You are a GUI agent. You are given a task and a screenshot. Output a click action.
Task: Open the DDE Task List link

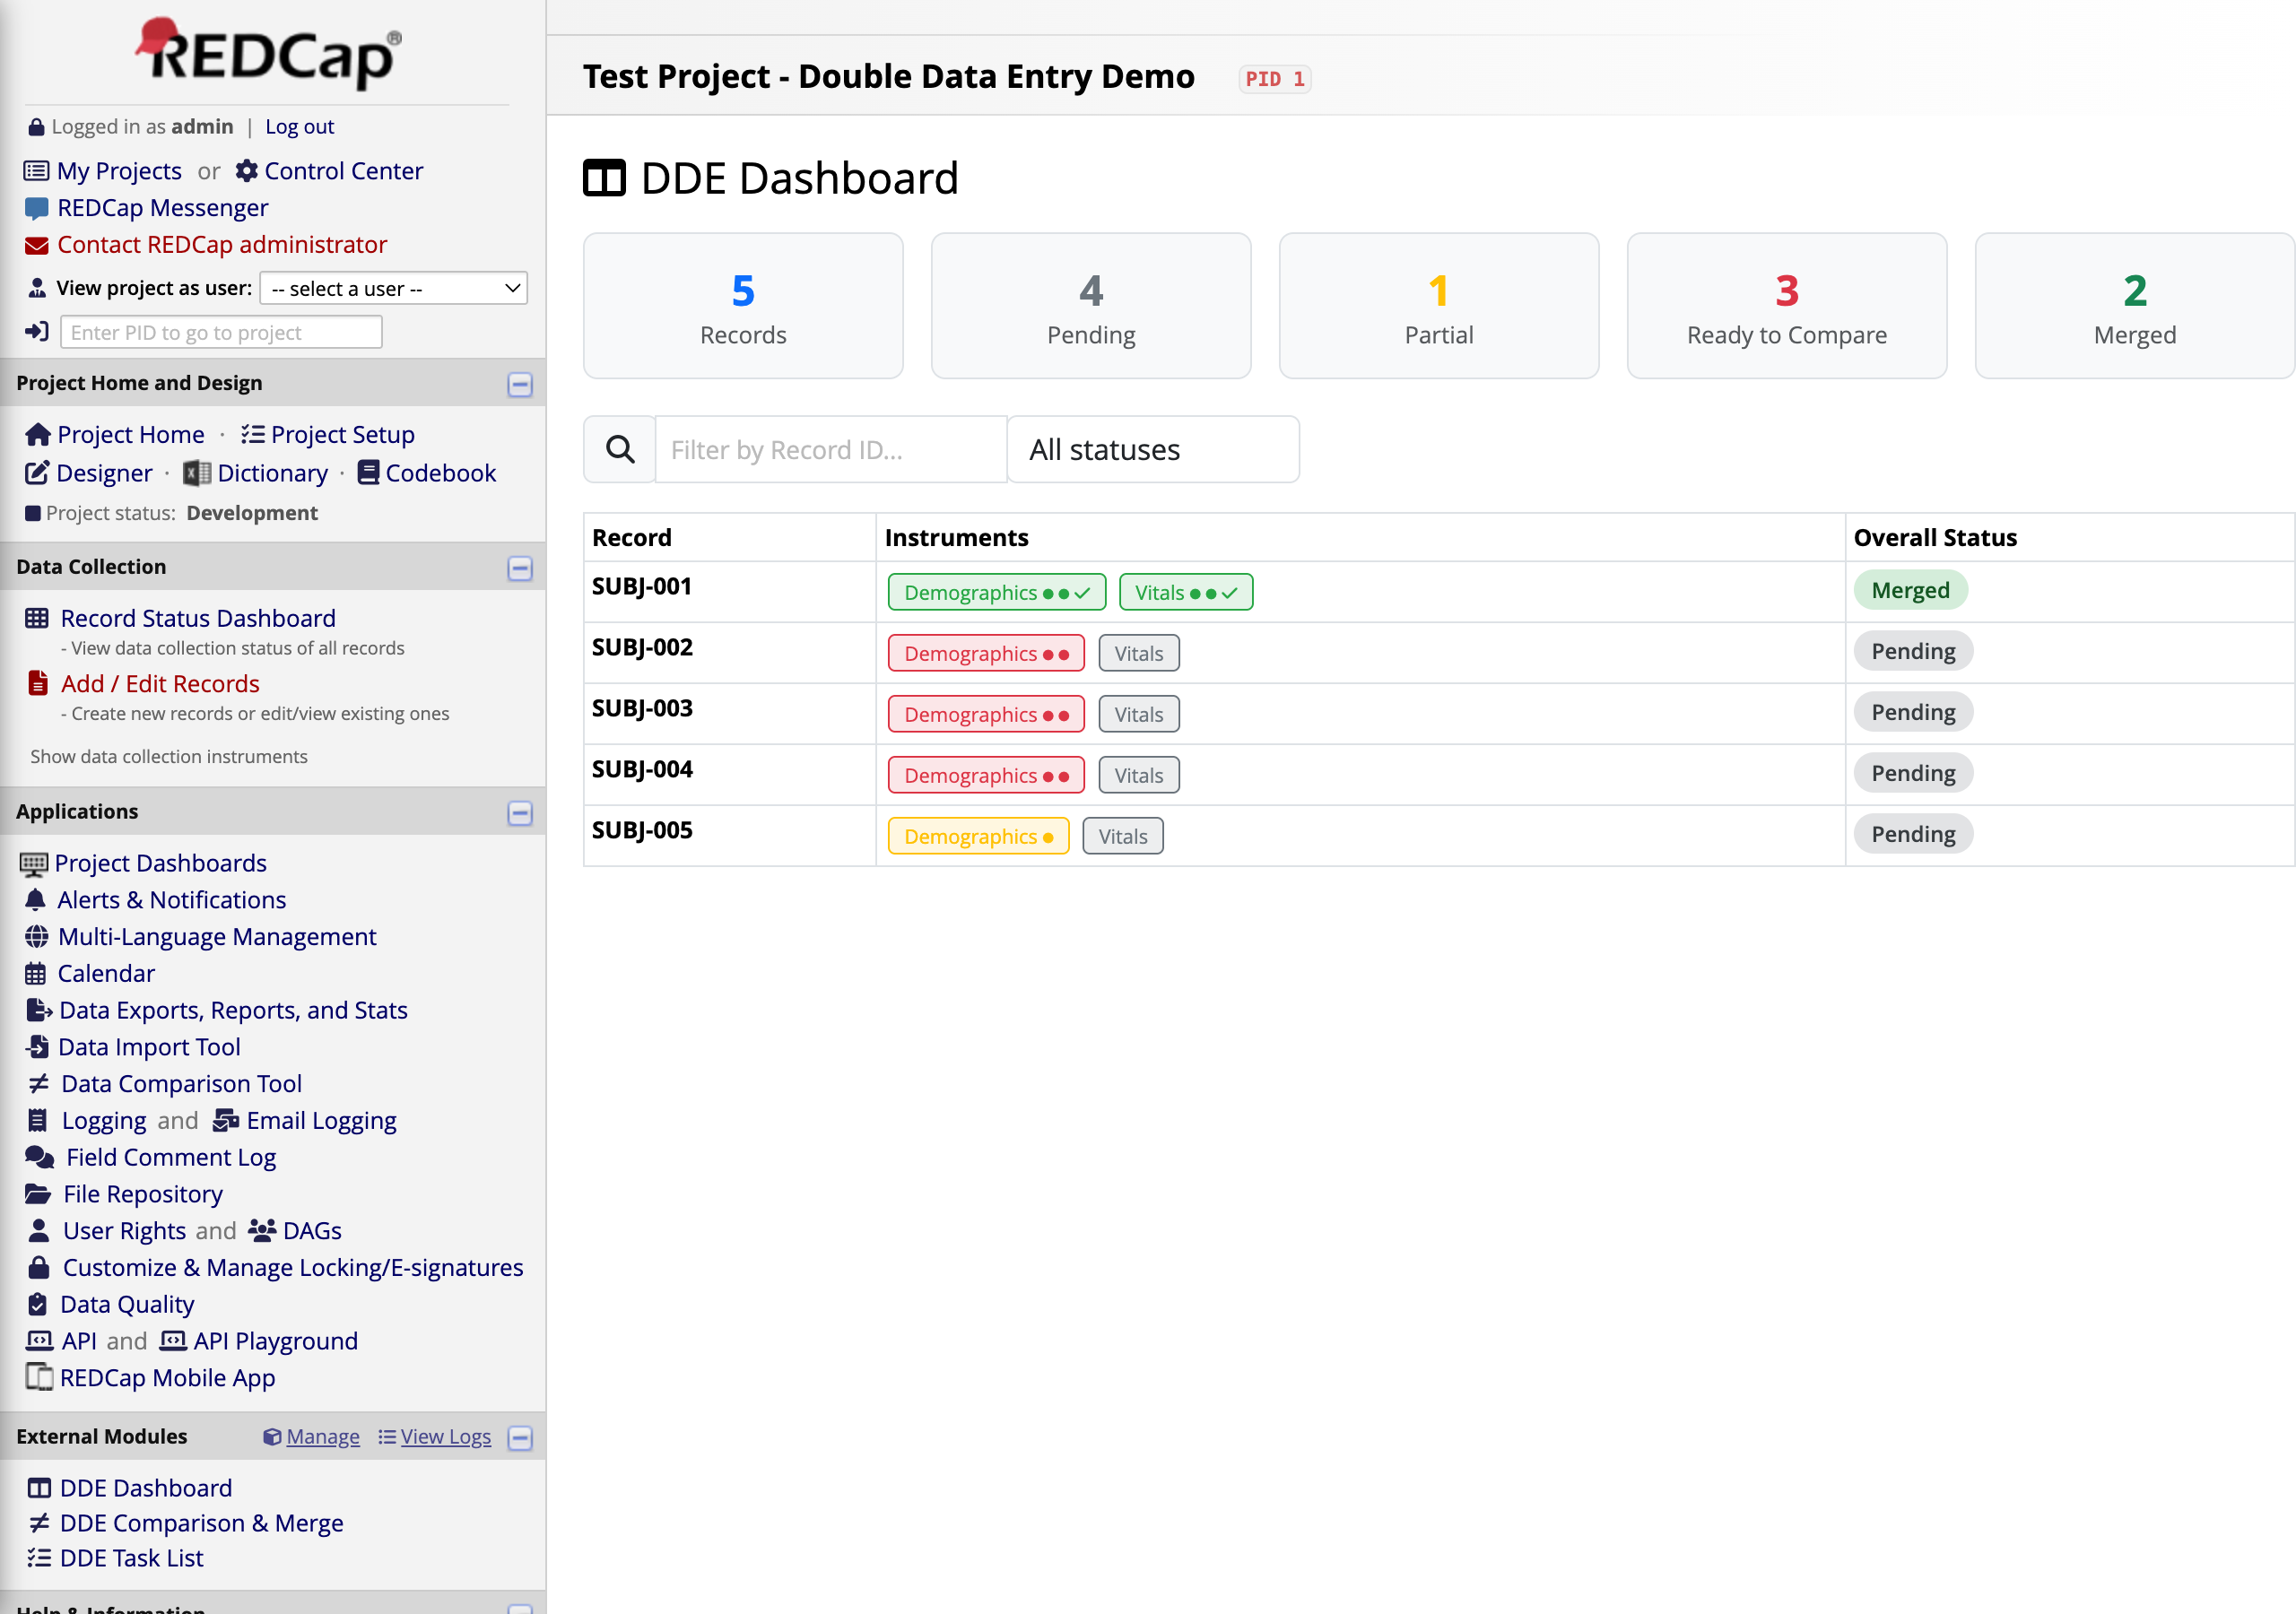131,1557
